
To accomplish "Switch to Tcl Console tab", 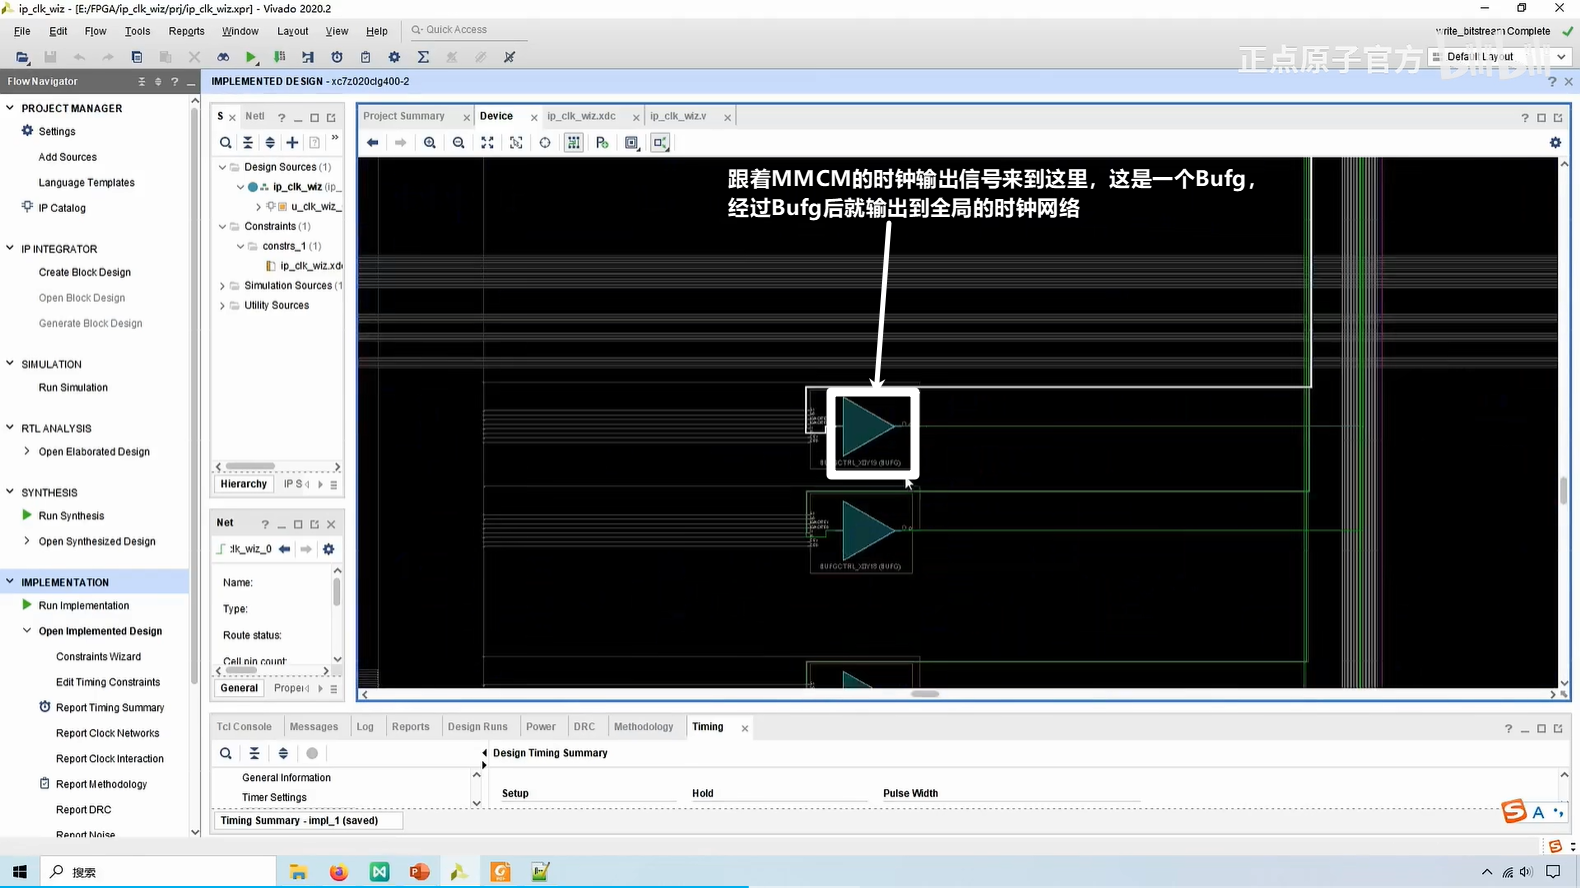I will tap(244, 727).
